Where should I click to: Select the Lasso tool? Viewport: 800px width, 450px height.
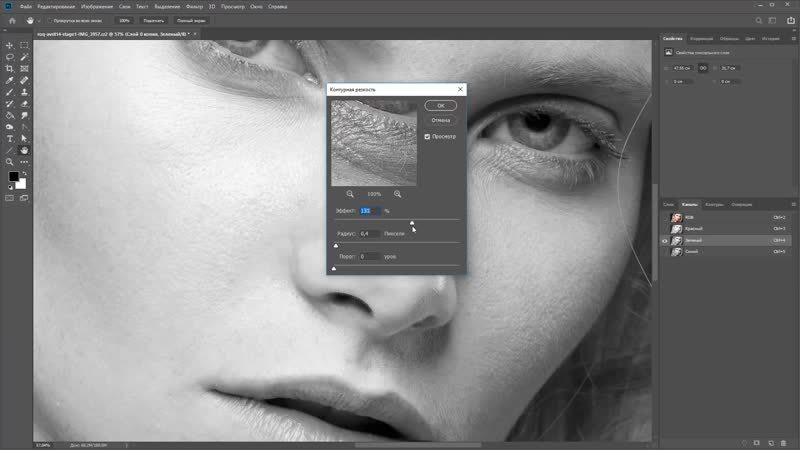tap(10, 57)
